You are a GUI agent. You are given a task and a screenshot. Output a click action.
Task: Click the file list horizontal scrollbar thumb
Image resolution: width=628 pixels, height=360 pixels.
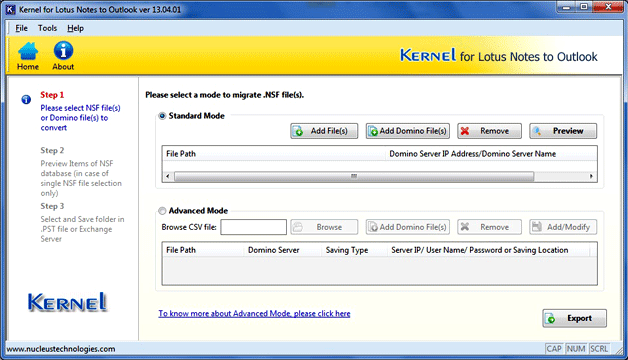(x=354, y=176)
